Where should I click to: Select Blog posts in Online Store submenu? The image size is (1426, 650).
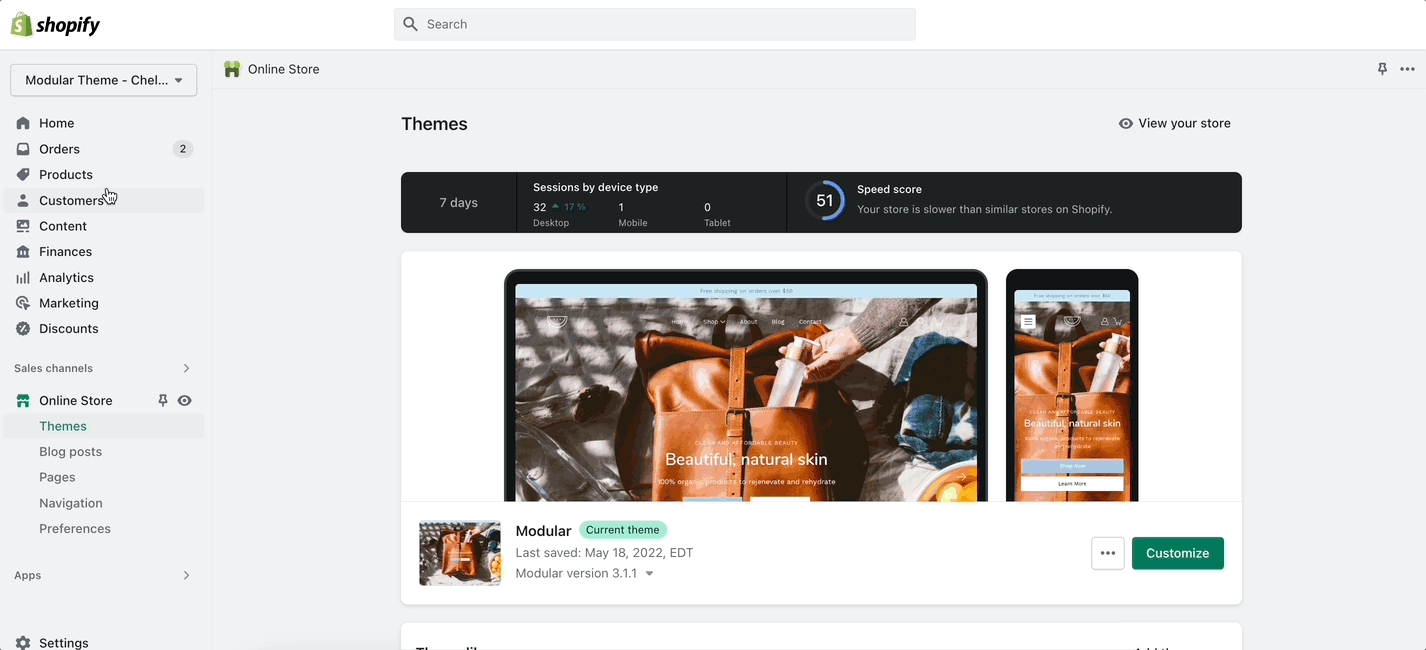[x=70, y=452]
